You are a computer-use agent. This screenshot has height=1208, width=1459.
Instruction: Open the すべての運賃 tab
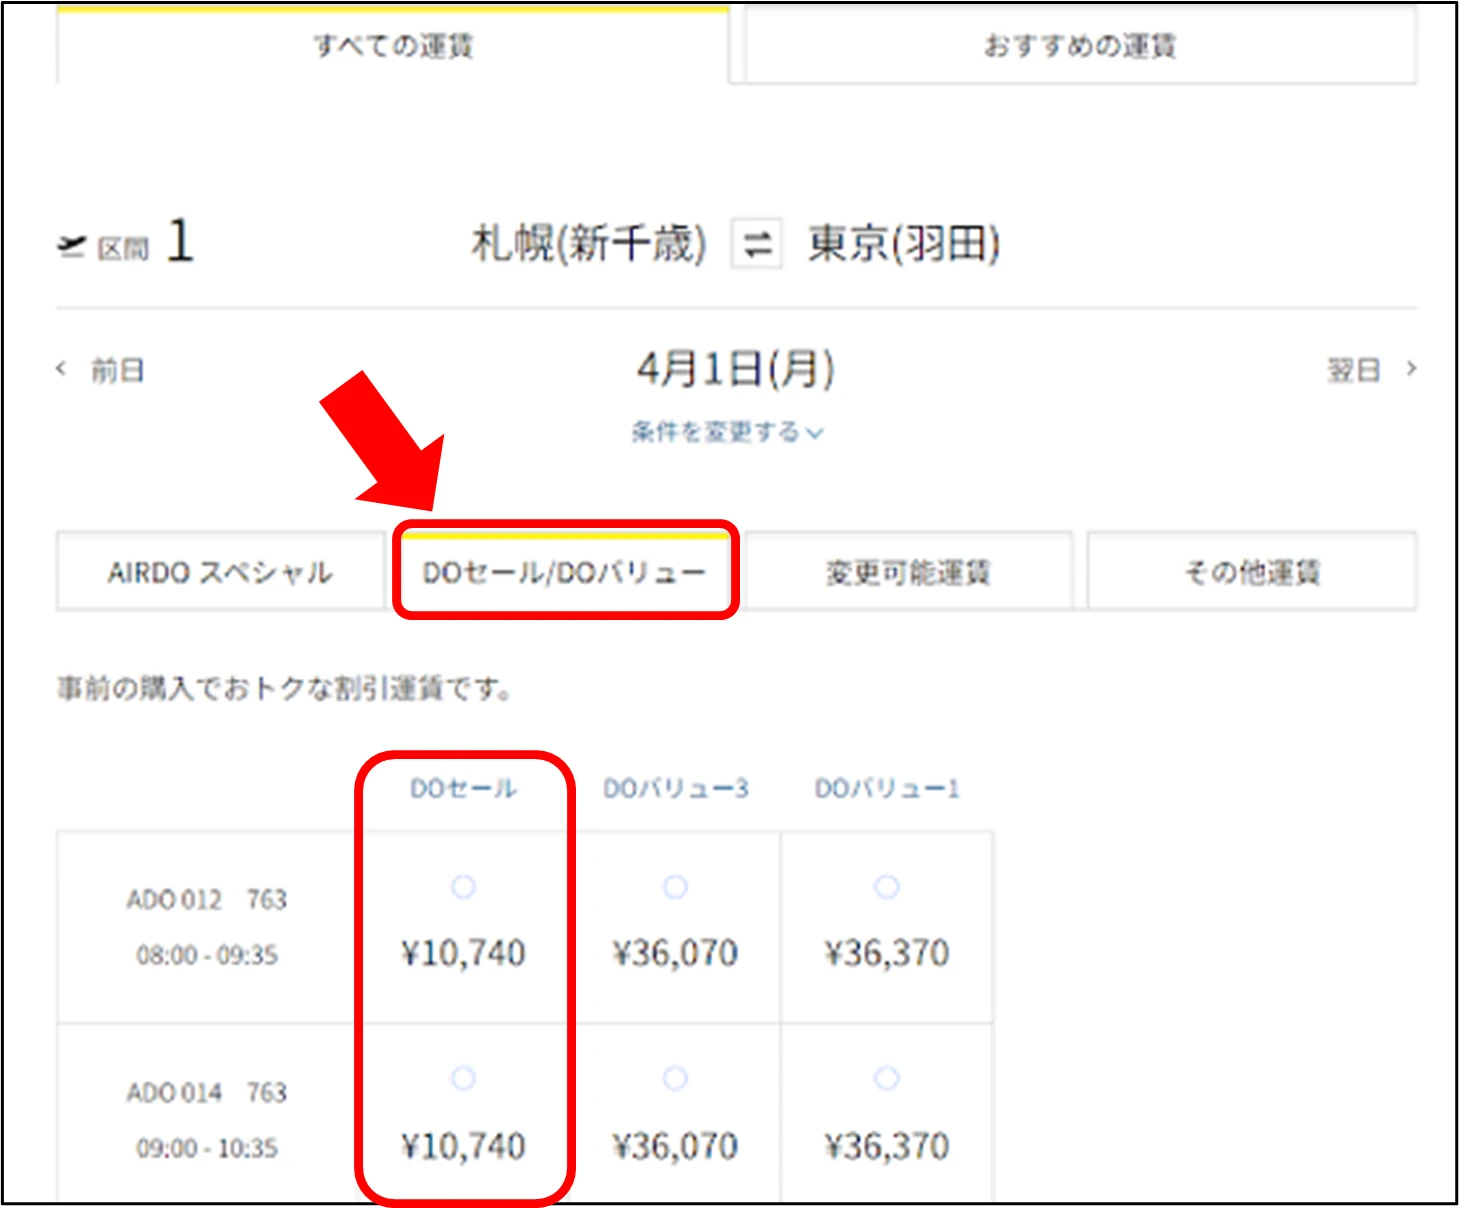coord(393,46)
